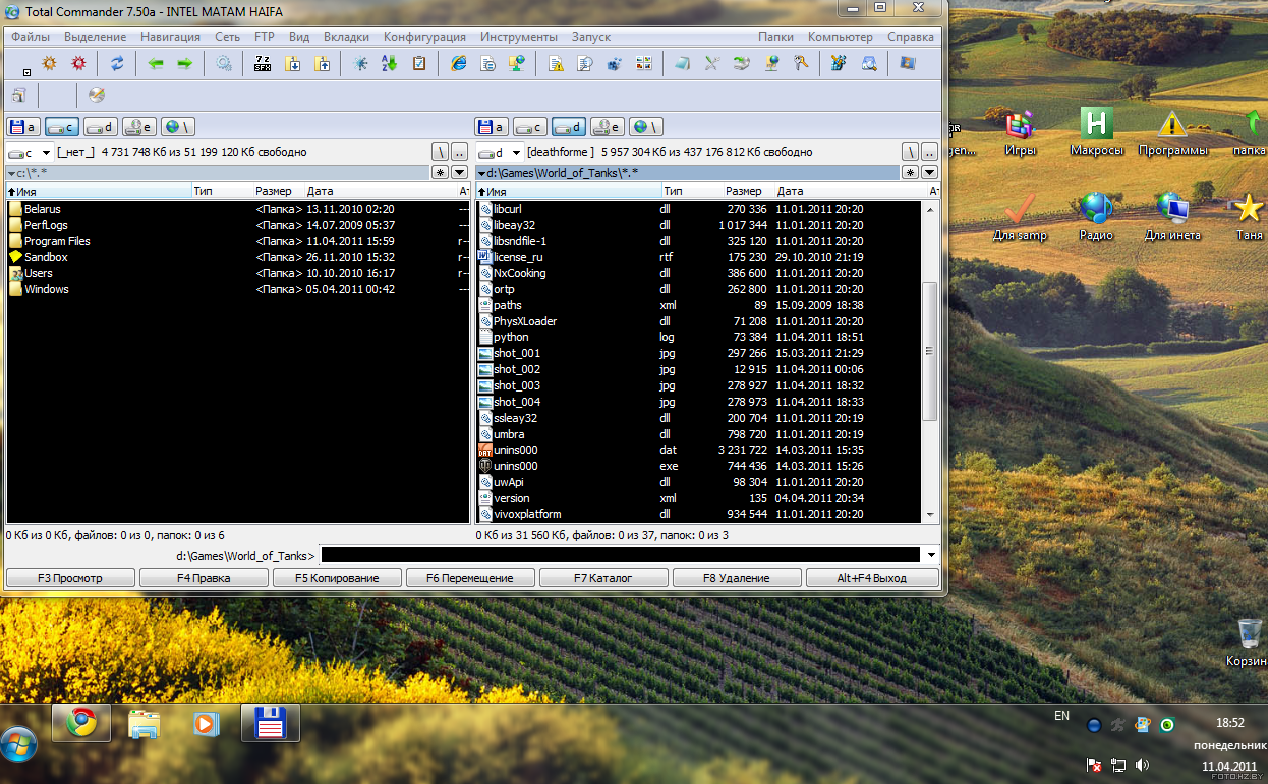1268x784 pixels.
Task: Click the red gear toolbar icon
Action: [x=78, y=63]
